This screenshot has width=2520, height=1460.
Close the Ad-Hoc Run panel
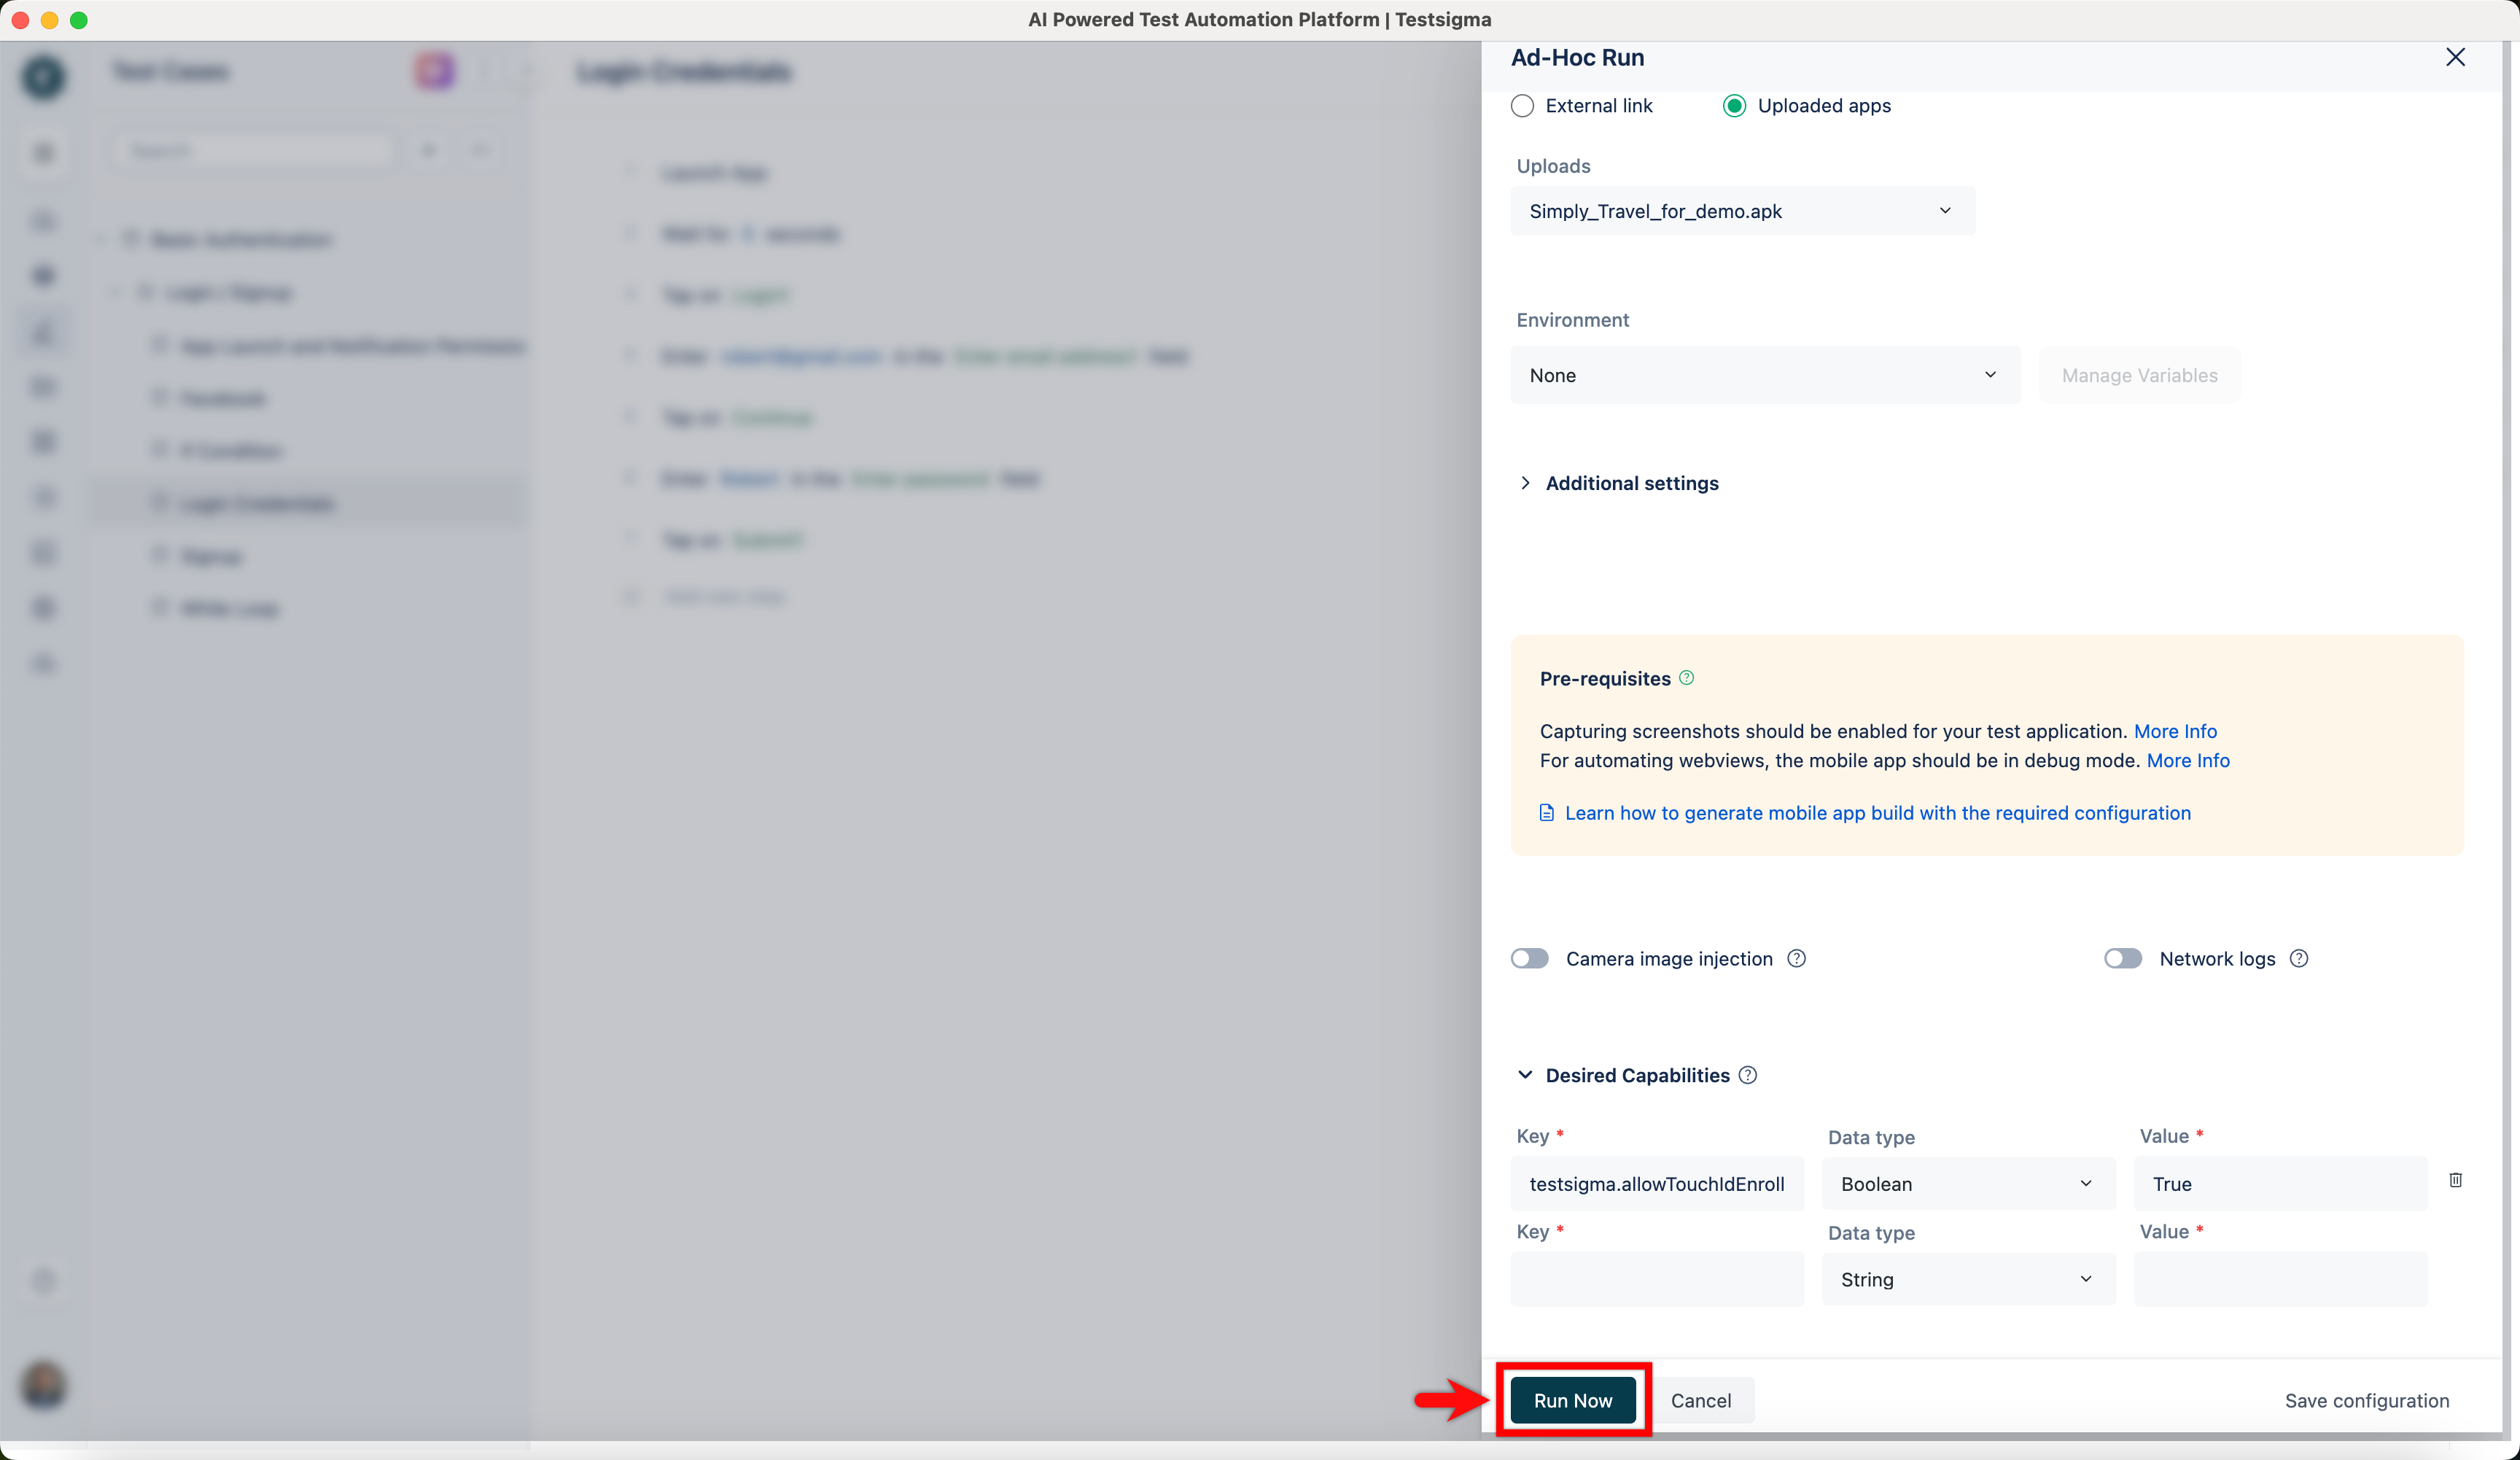point(2455,57)
